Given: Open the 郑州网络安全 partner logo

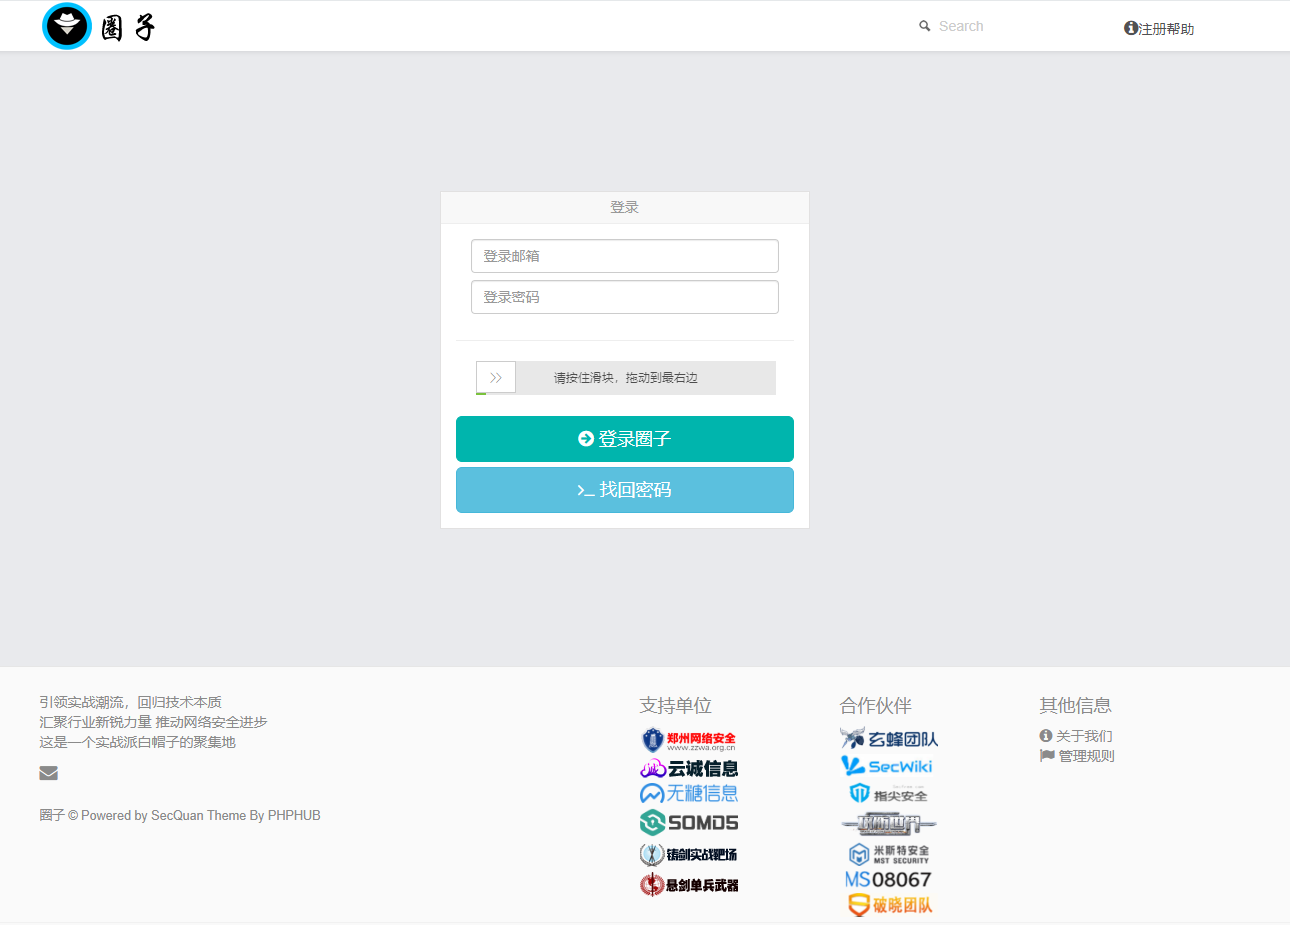Looking at the screenshot, I should coord(689,739).
